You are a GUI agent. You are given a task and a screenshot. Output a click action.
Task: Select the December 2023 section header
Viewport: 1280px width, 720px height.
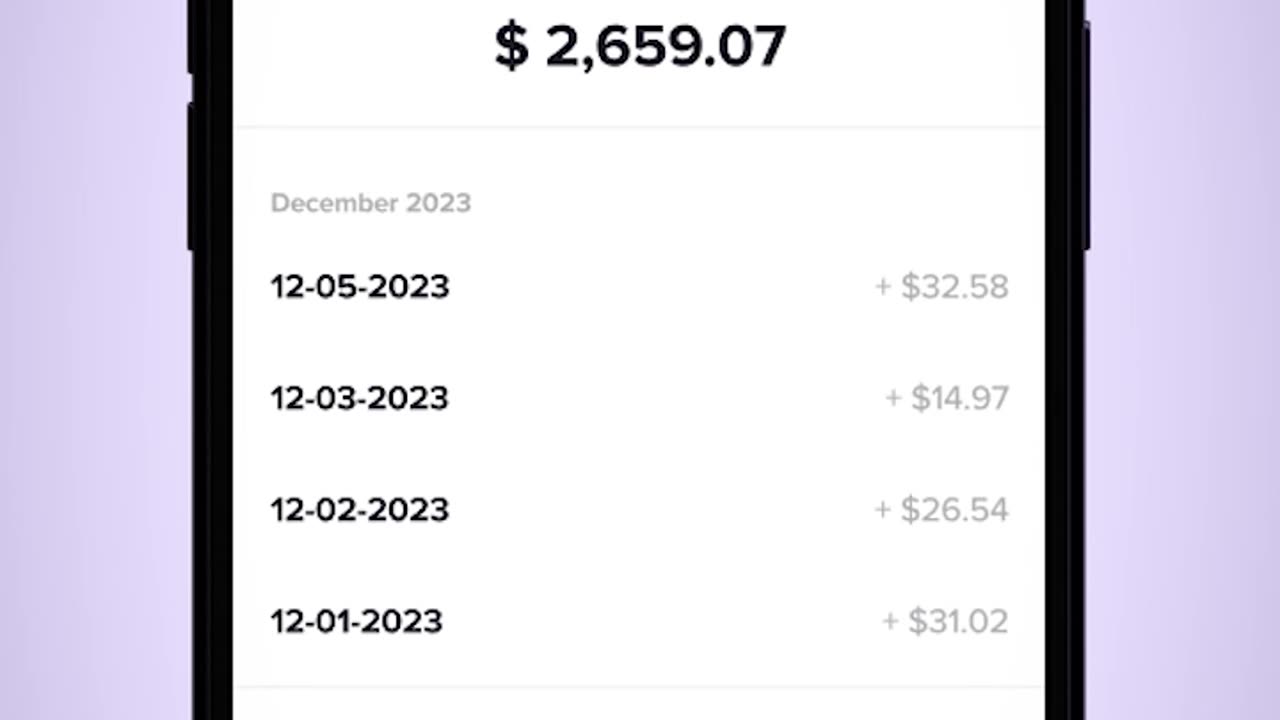(370, 203)
